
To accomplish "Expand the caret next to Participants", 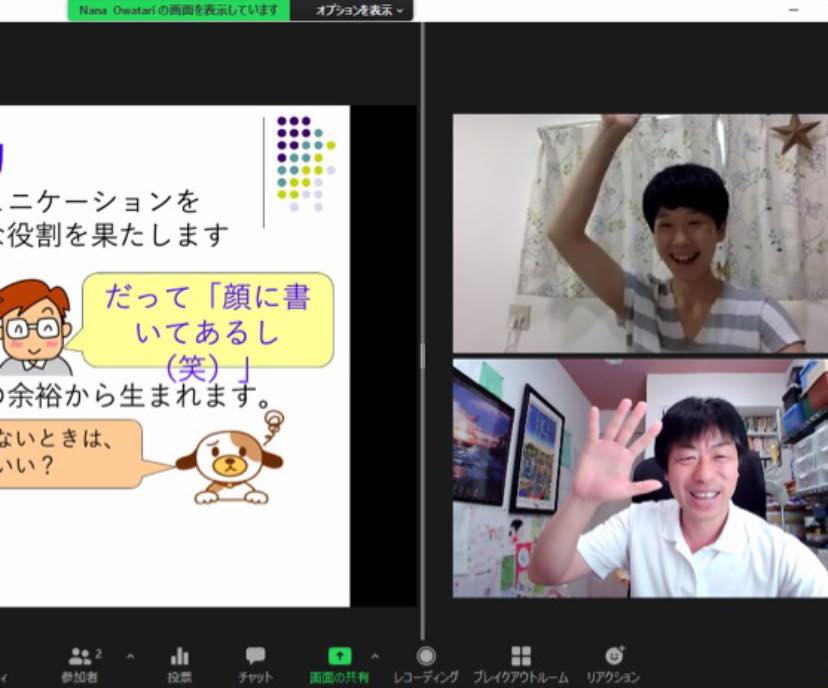I will [130, 657].
